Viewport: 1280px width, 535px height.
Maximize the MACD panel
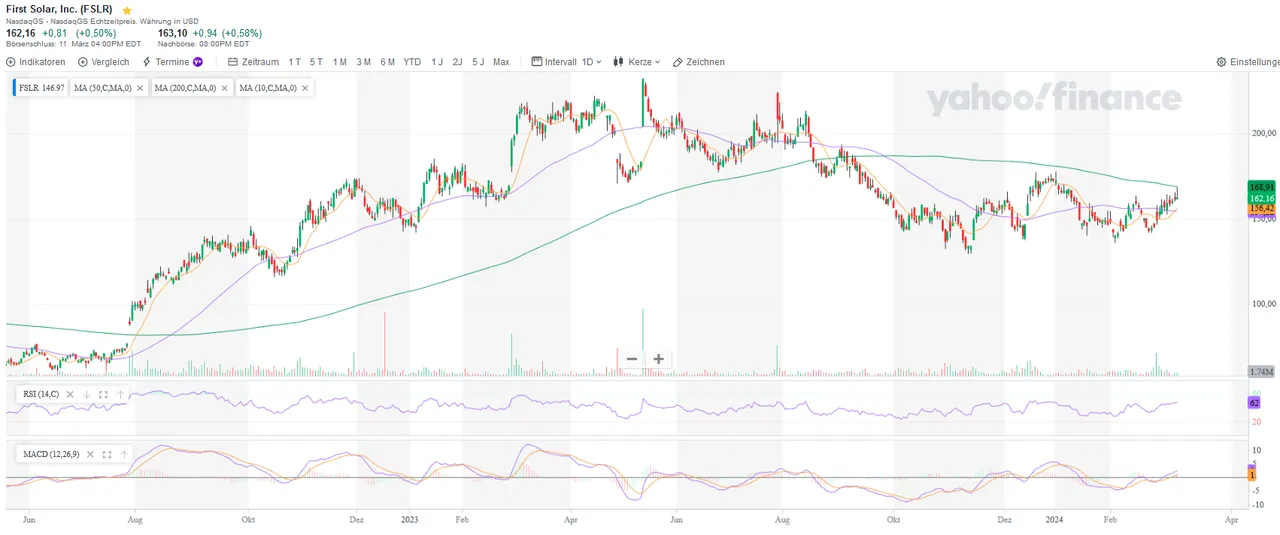click(106, 454)
